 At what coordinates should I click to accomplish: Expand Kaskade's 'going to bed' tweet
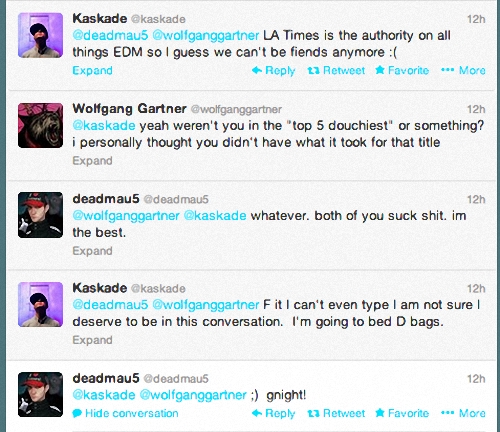pyautogui.click(x=92, y=340)
